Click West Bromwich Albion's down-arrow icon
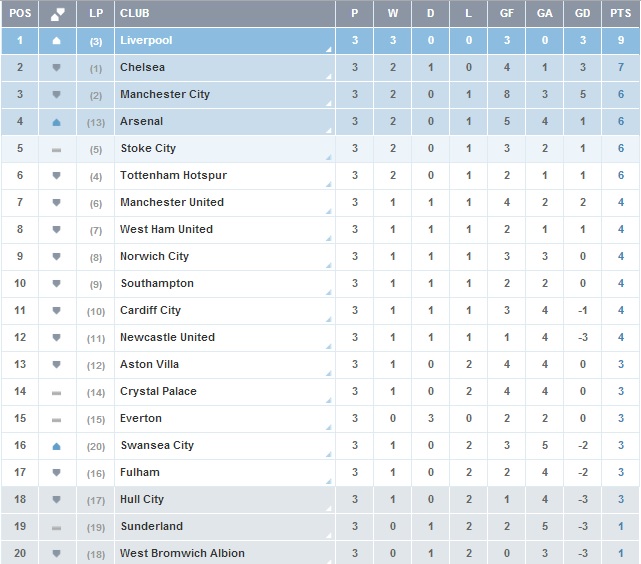This screenshot has width=641, height=564. tap(56, 554)
